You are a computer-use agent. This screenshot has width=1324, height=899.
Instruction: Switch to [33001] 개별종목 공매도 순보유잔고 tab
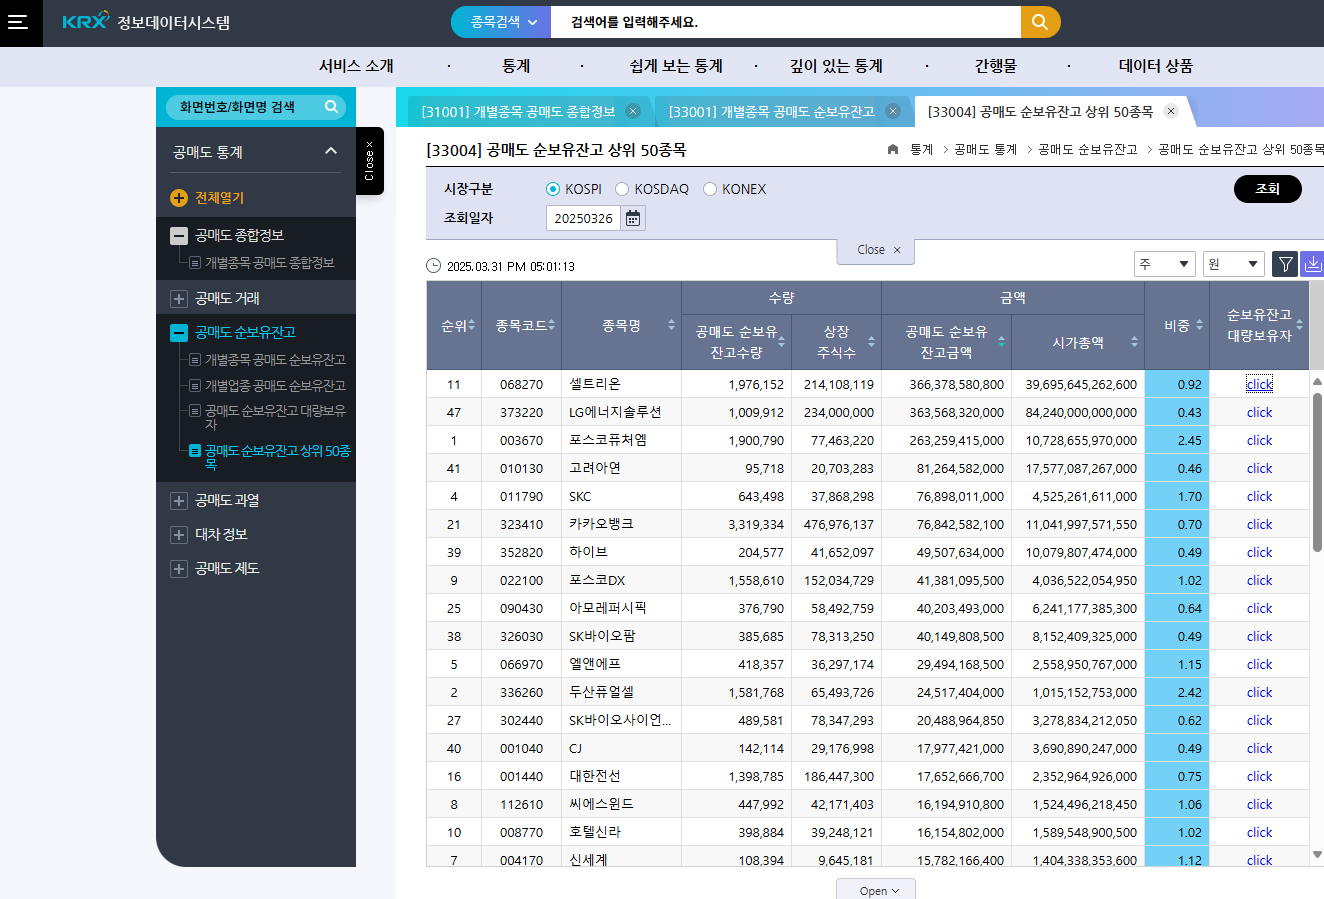[x=771, y=111]
